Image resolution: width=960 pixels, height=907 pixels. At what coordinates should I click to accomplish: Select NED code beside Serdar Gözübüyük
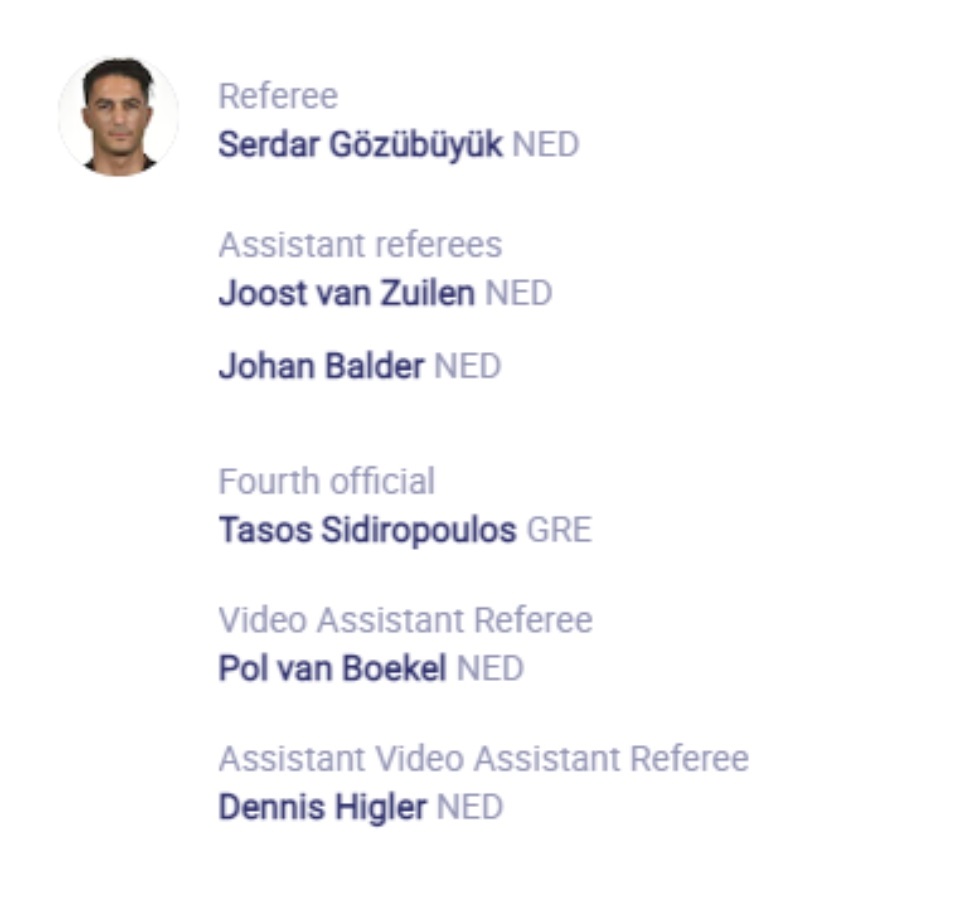coord(545,145)
